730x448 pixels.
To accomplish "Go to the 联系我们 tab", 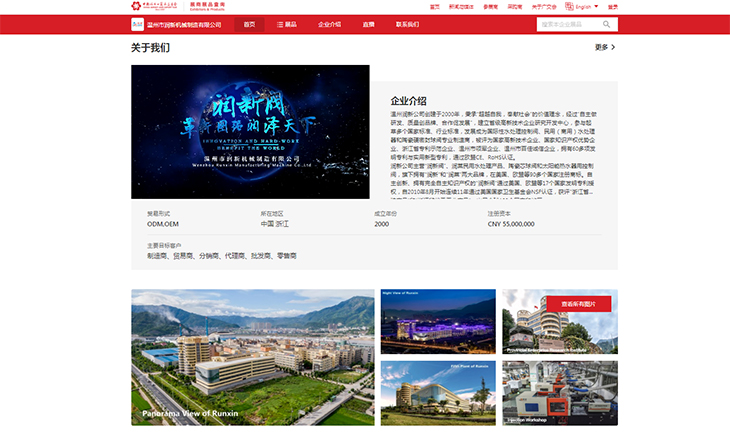I will point(407,24).
